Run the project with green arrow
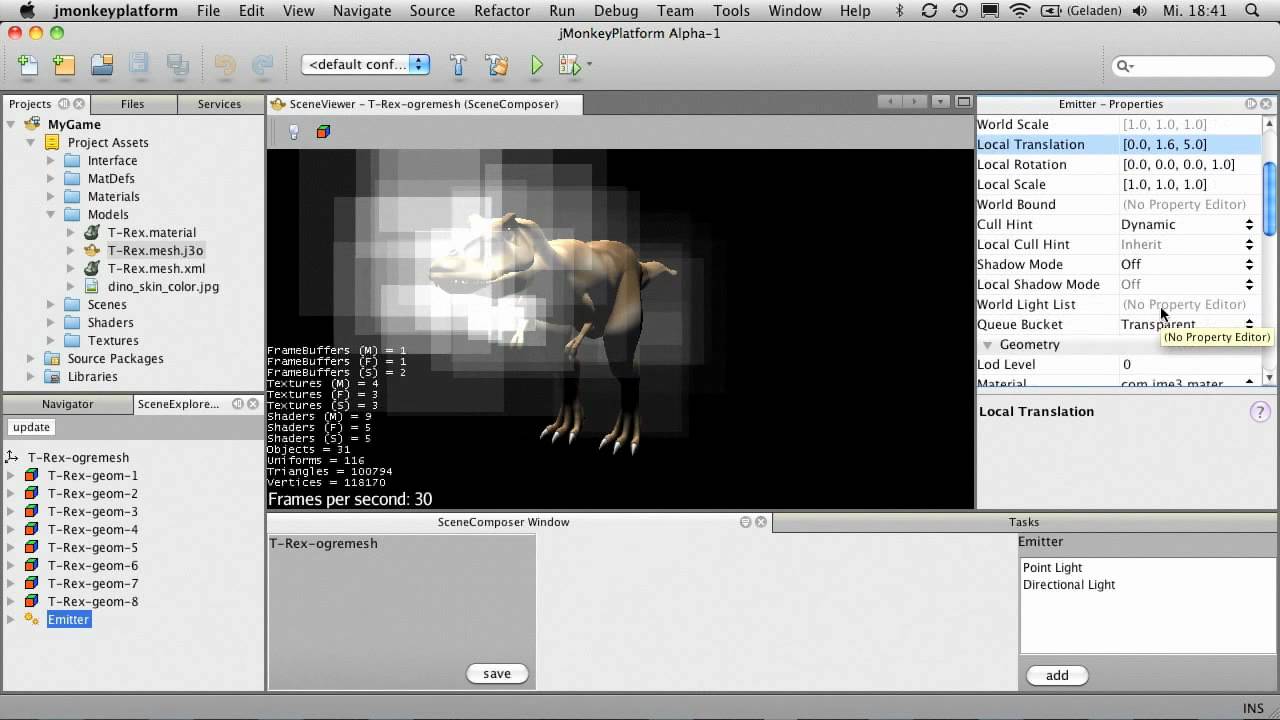Viewport: 1280px width, 720px height. coord(537,65)
